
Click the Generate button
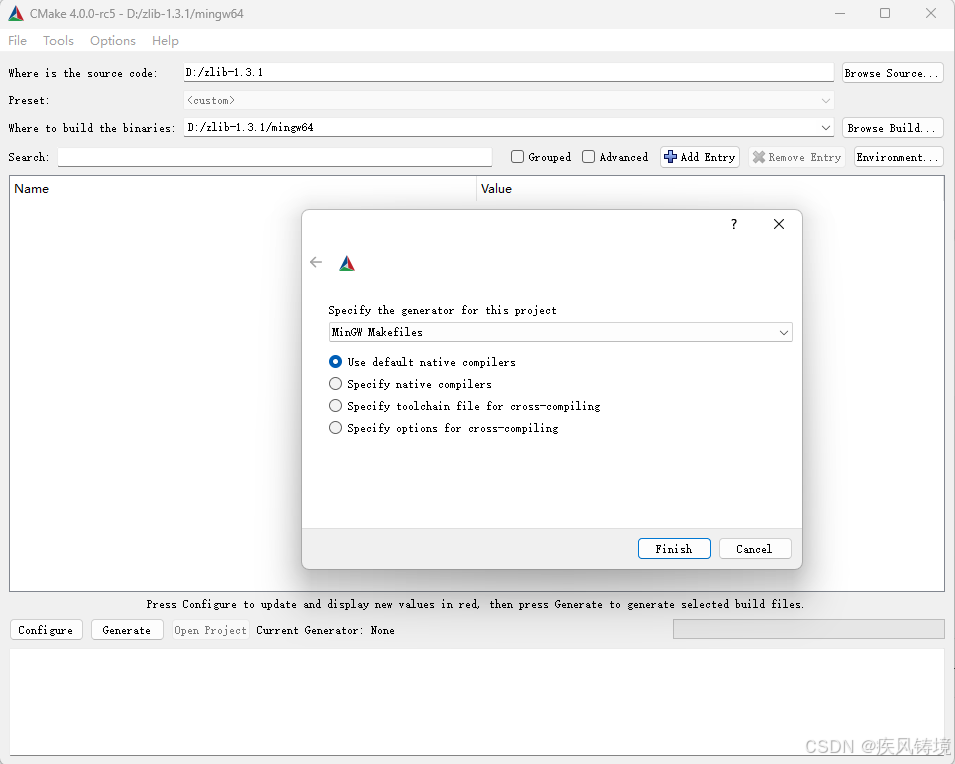pyautogui.click(x=127, y=630)
